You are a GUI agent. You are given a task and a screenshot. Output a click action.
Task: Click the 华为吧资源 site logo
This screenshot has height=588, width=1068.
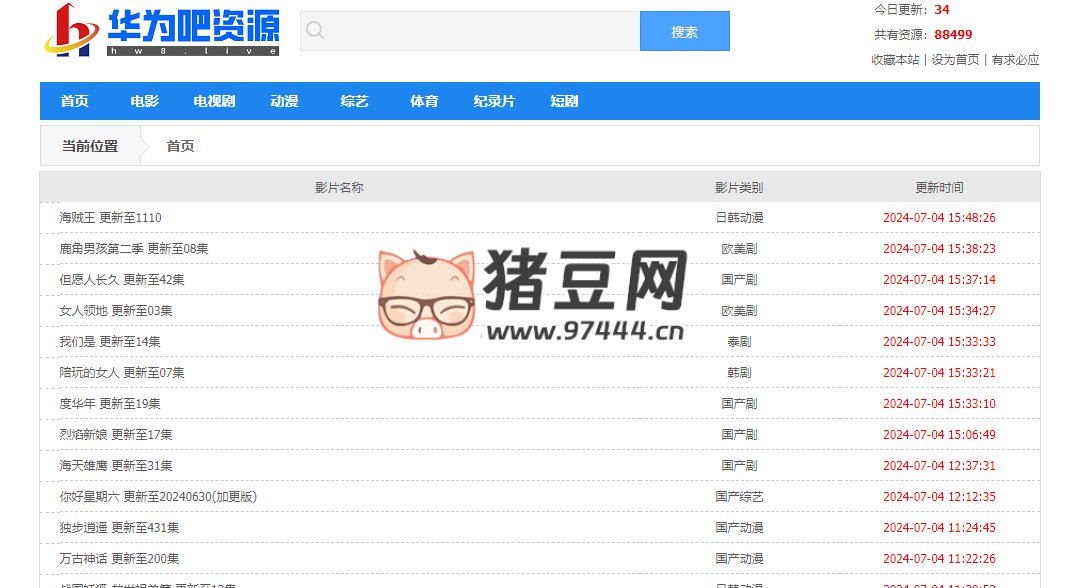click(x=165, y=31)
